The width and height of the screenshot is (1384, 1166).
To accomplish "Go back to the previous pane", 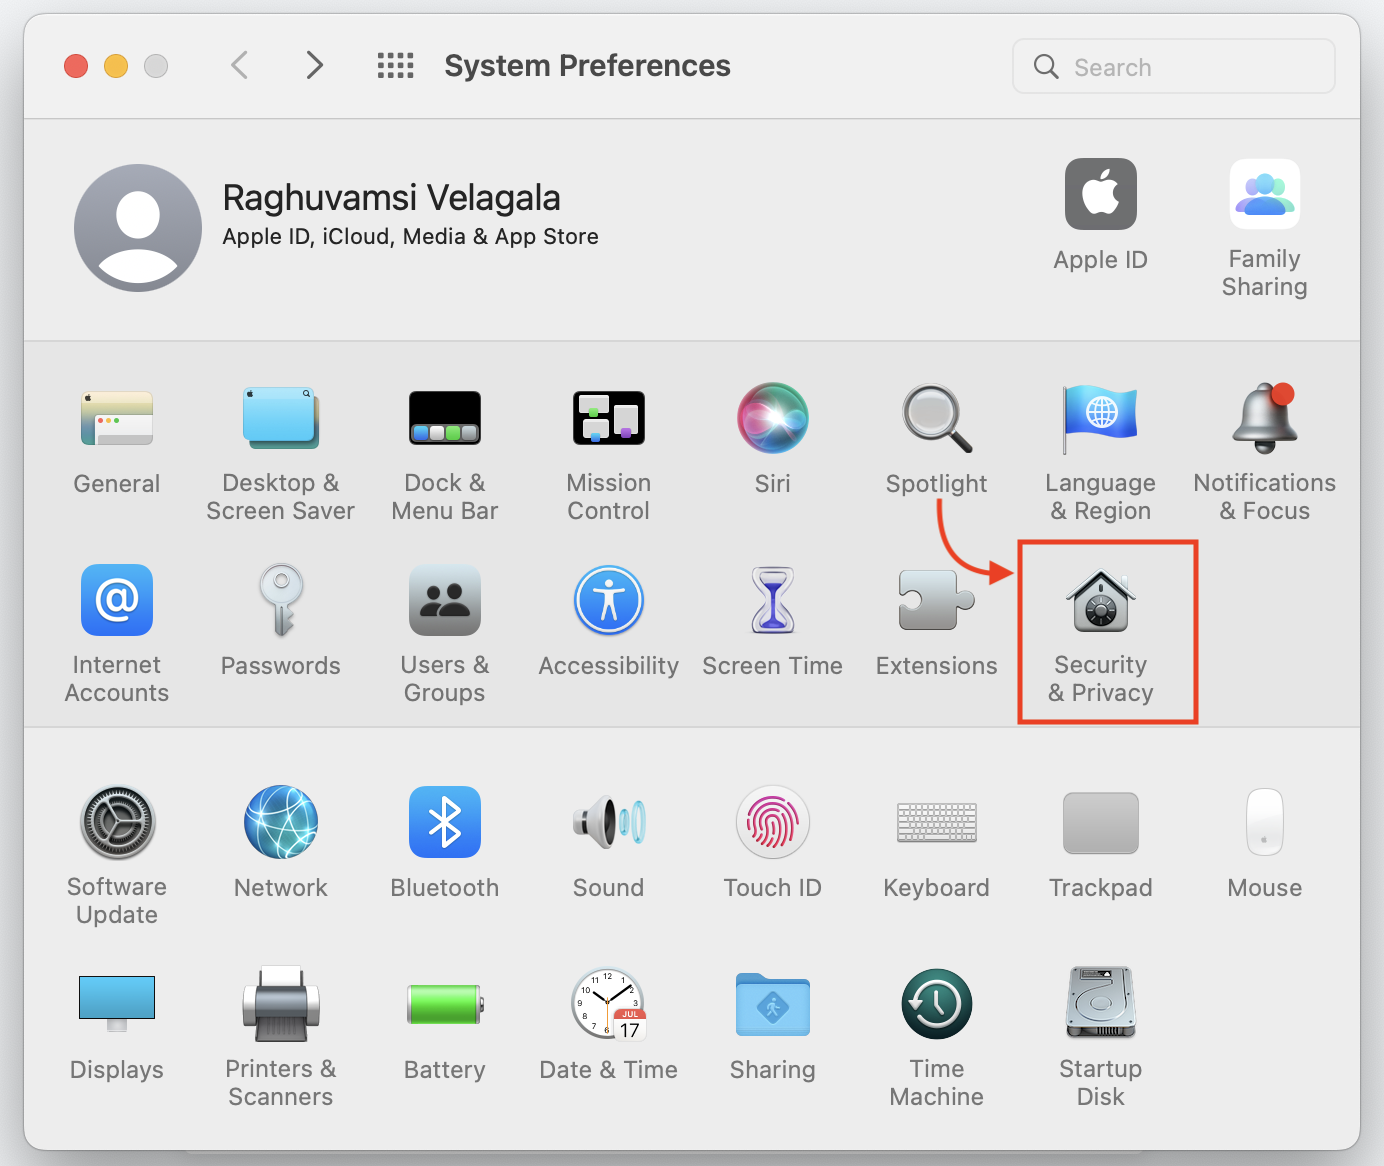I will pyautogui.click(x=239, y=65).
